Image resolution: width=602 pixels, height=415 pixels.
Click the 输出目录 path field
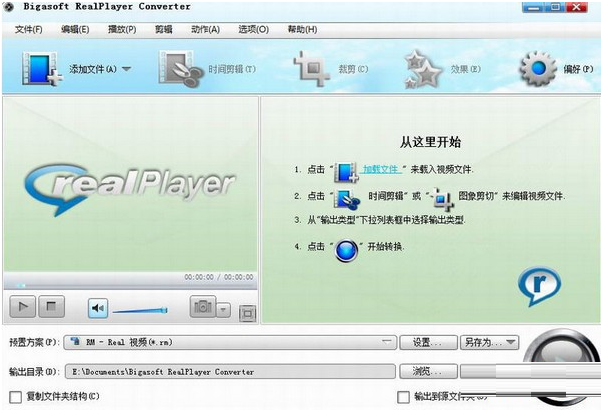click(x=230, y=372)
